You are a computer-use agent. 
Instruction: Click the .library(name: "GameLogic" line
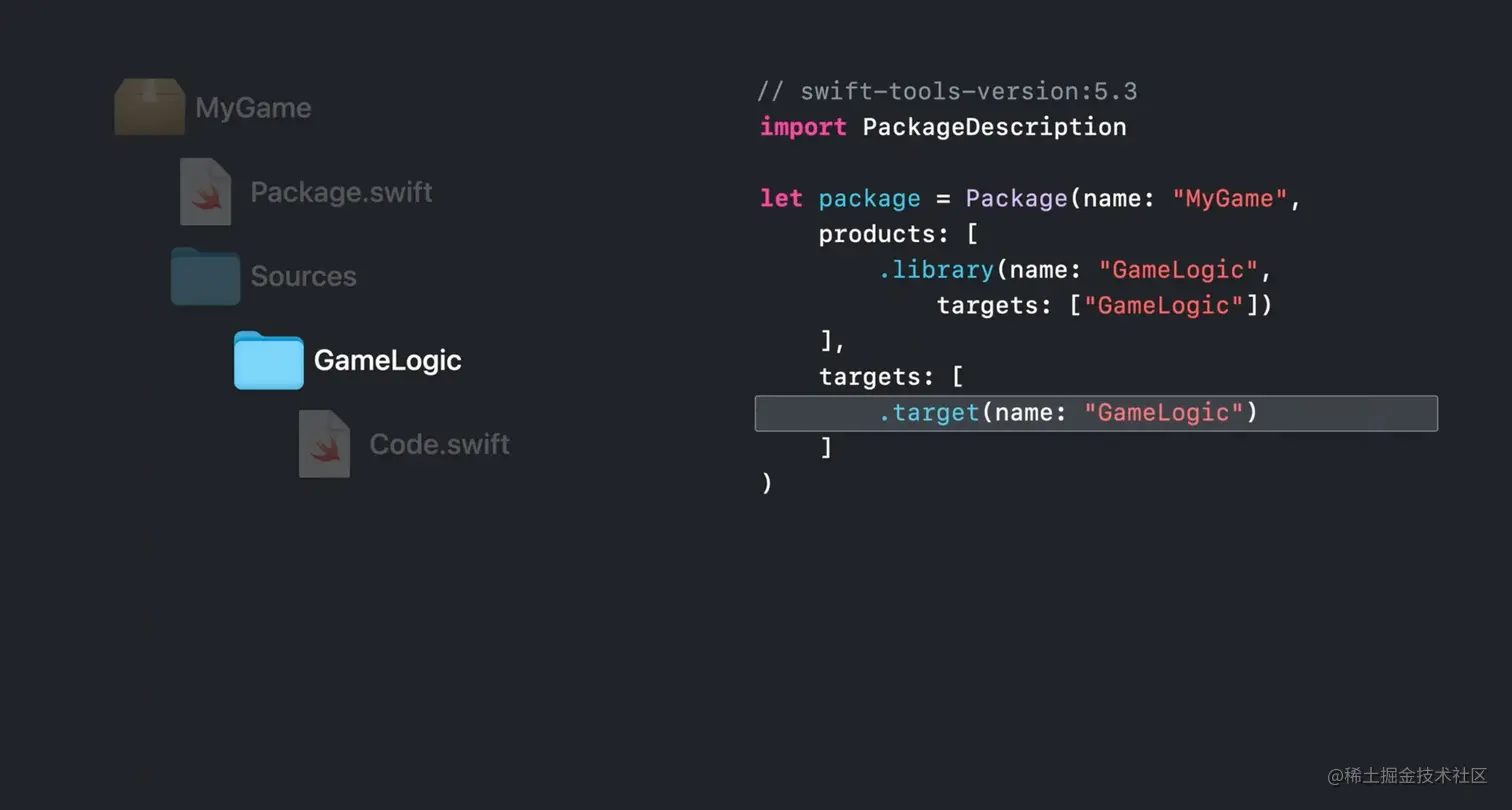click(x=1075, y=270)
